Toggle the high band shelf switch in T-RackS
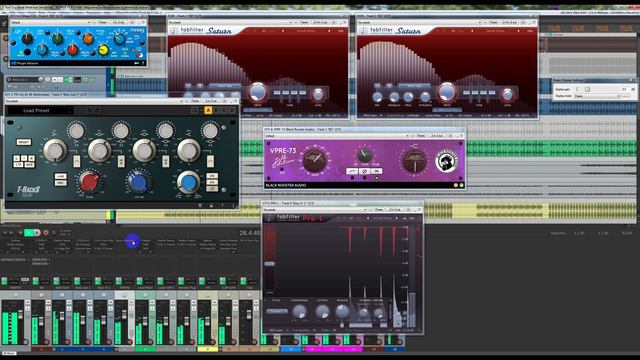 pos(210,161)
